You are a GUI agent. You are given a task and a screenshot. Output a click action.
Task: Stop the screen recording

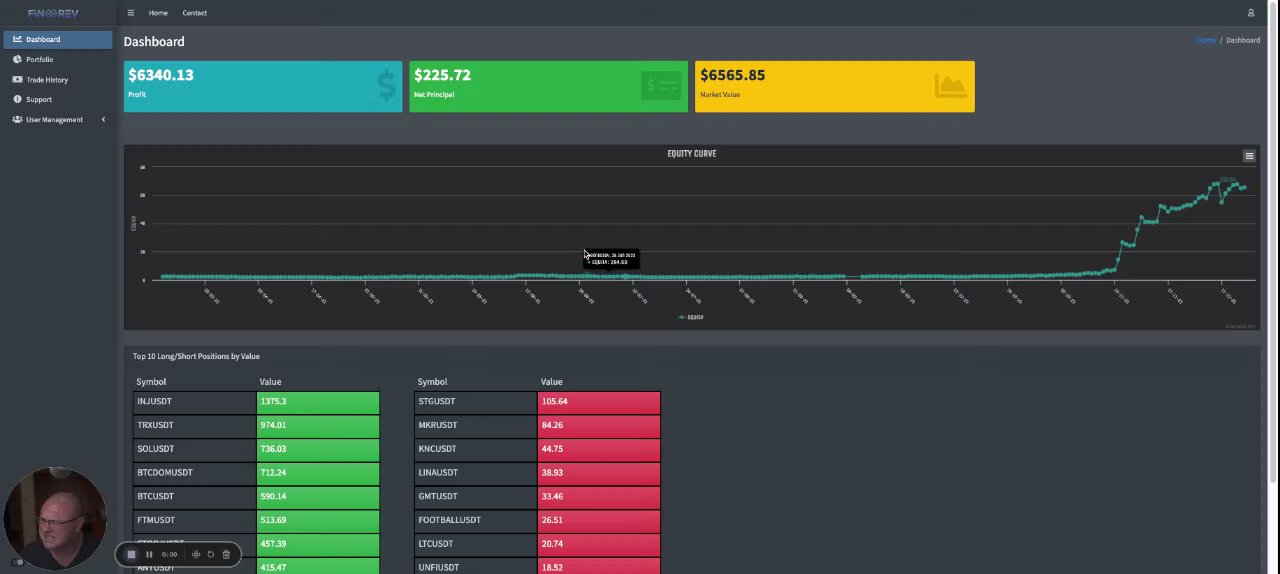tap(131, 554)
